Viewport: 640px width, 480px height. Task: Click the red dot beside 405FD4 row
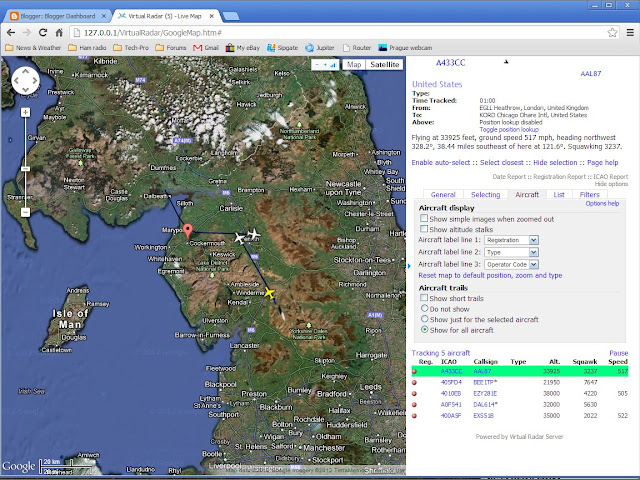414,382
